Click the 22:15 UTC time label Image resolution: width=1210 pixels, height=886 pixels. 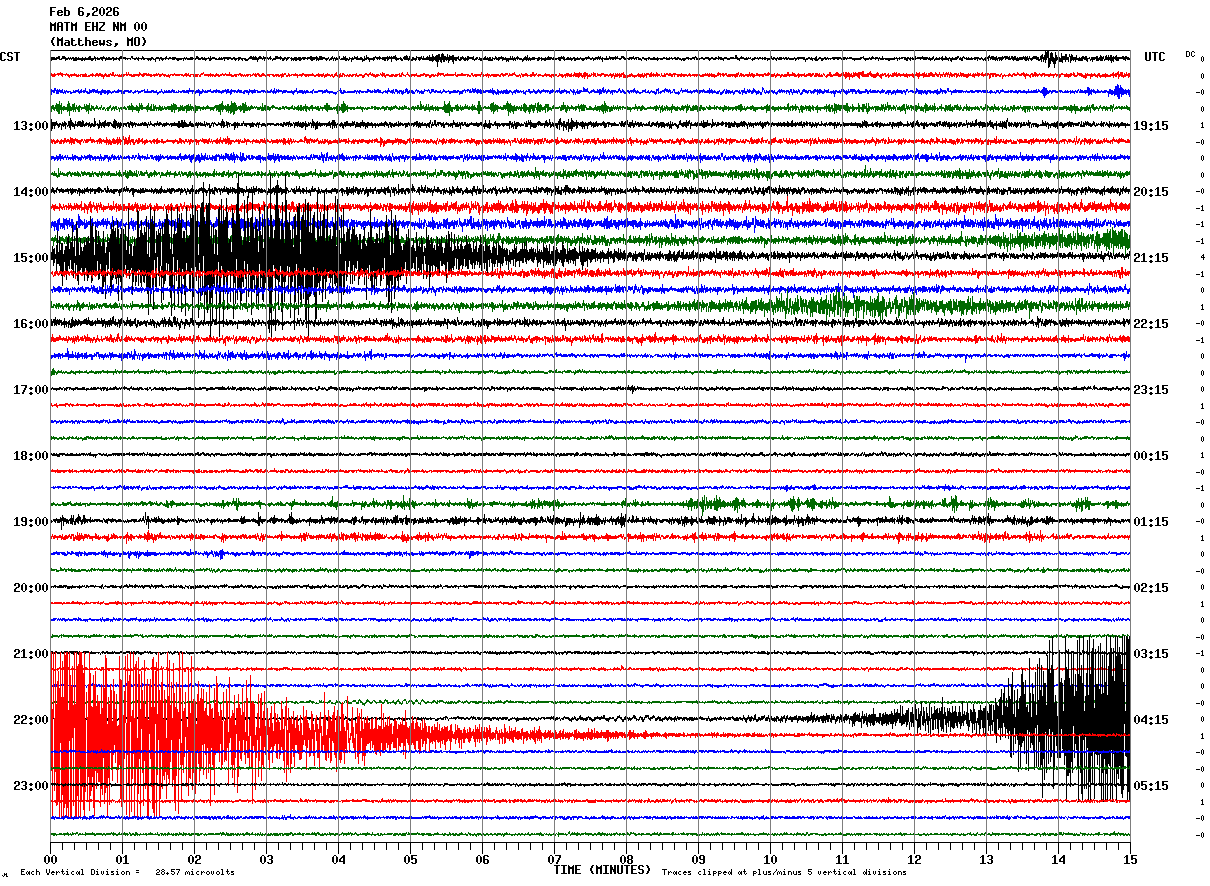[1151, 324]
